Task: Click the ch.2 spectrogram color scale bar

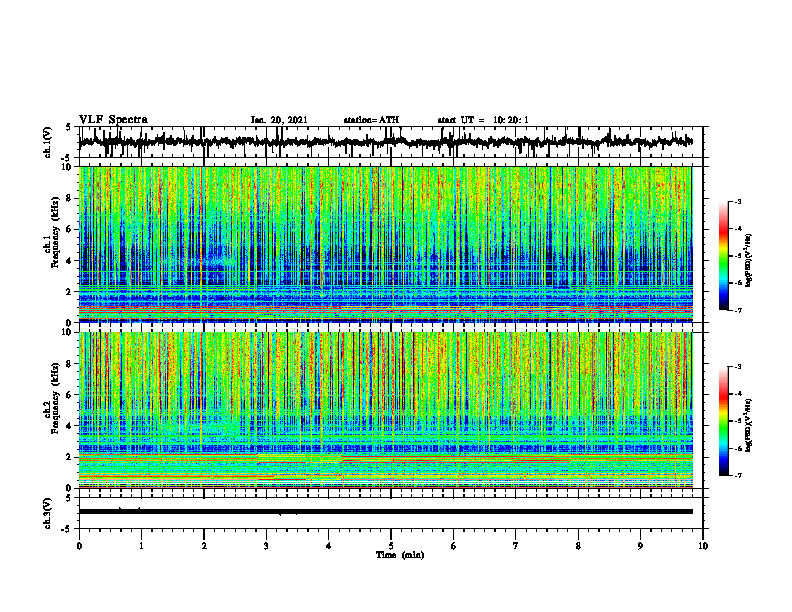Action: (x=724, y=421)
